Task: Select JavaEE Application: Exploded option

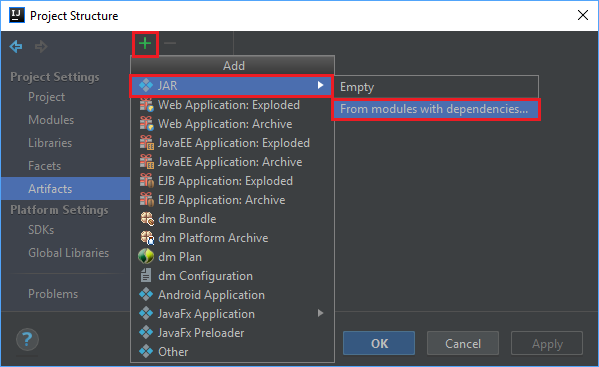Action: point(232,143)
